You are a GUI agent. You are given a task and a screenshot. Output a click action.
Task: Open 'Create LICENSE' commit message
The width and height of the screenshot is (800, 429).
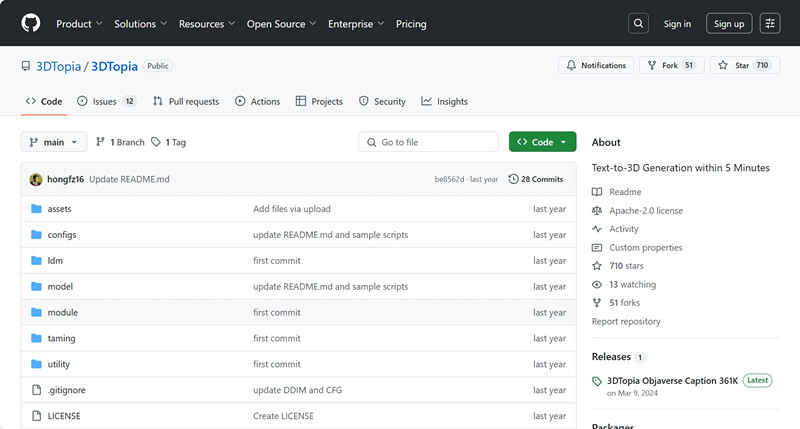click(283, 416)
